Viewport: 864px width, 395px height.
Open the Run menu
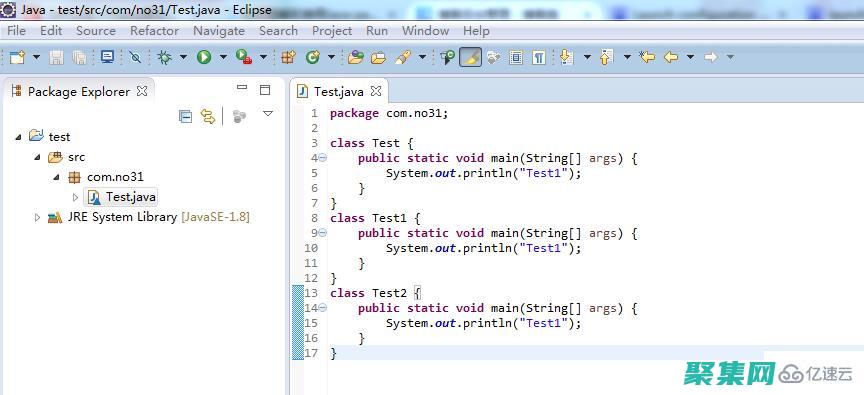377,31
